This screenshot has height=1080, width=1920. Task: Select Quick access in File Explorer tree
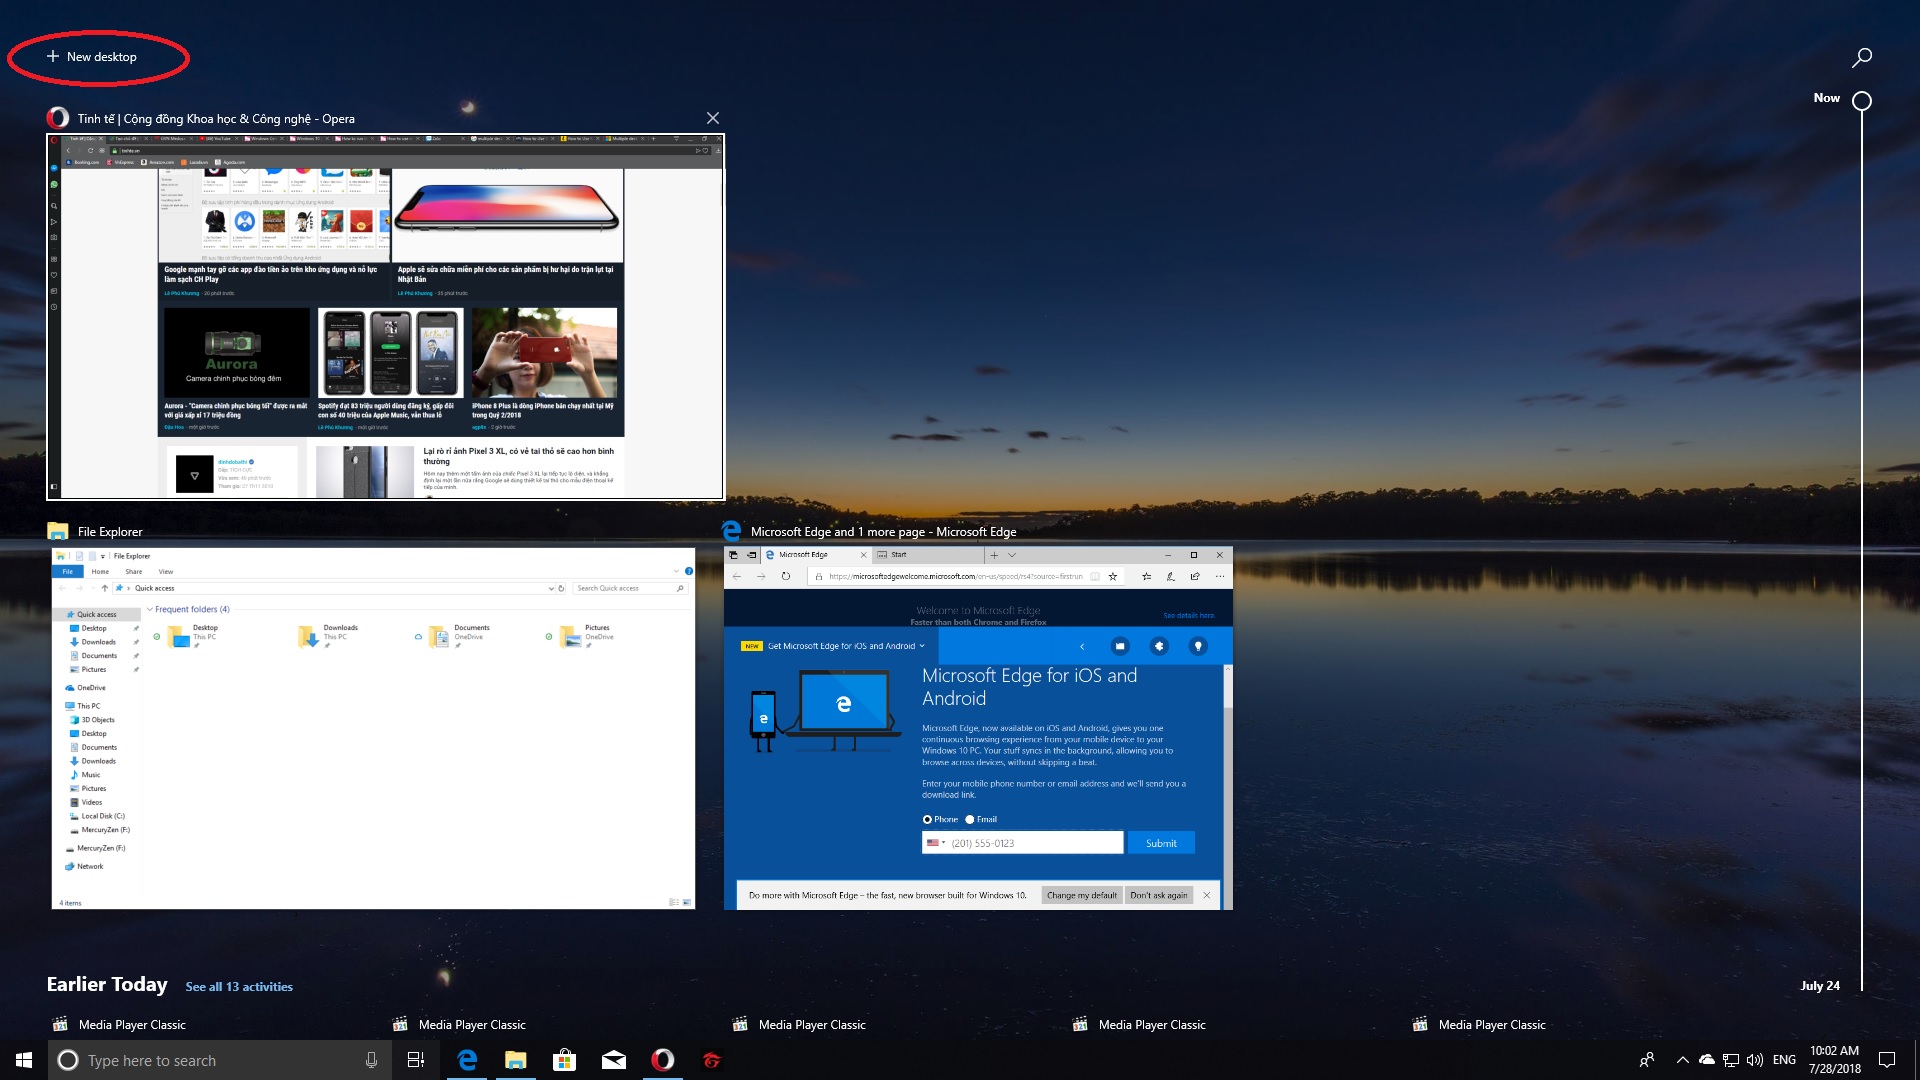(x=96, y=614)
